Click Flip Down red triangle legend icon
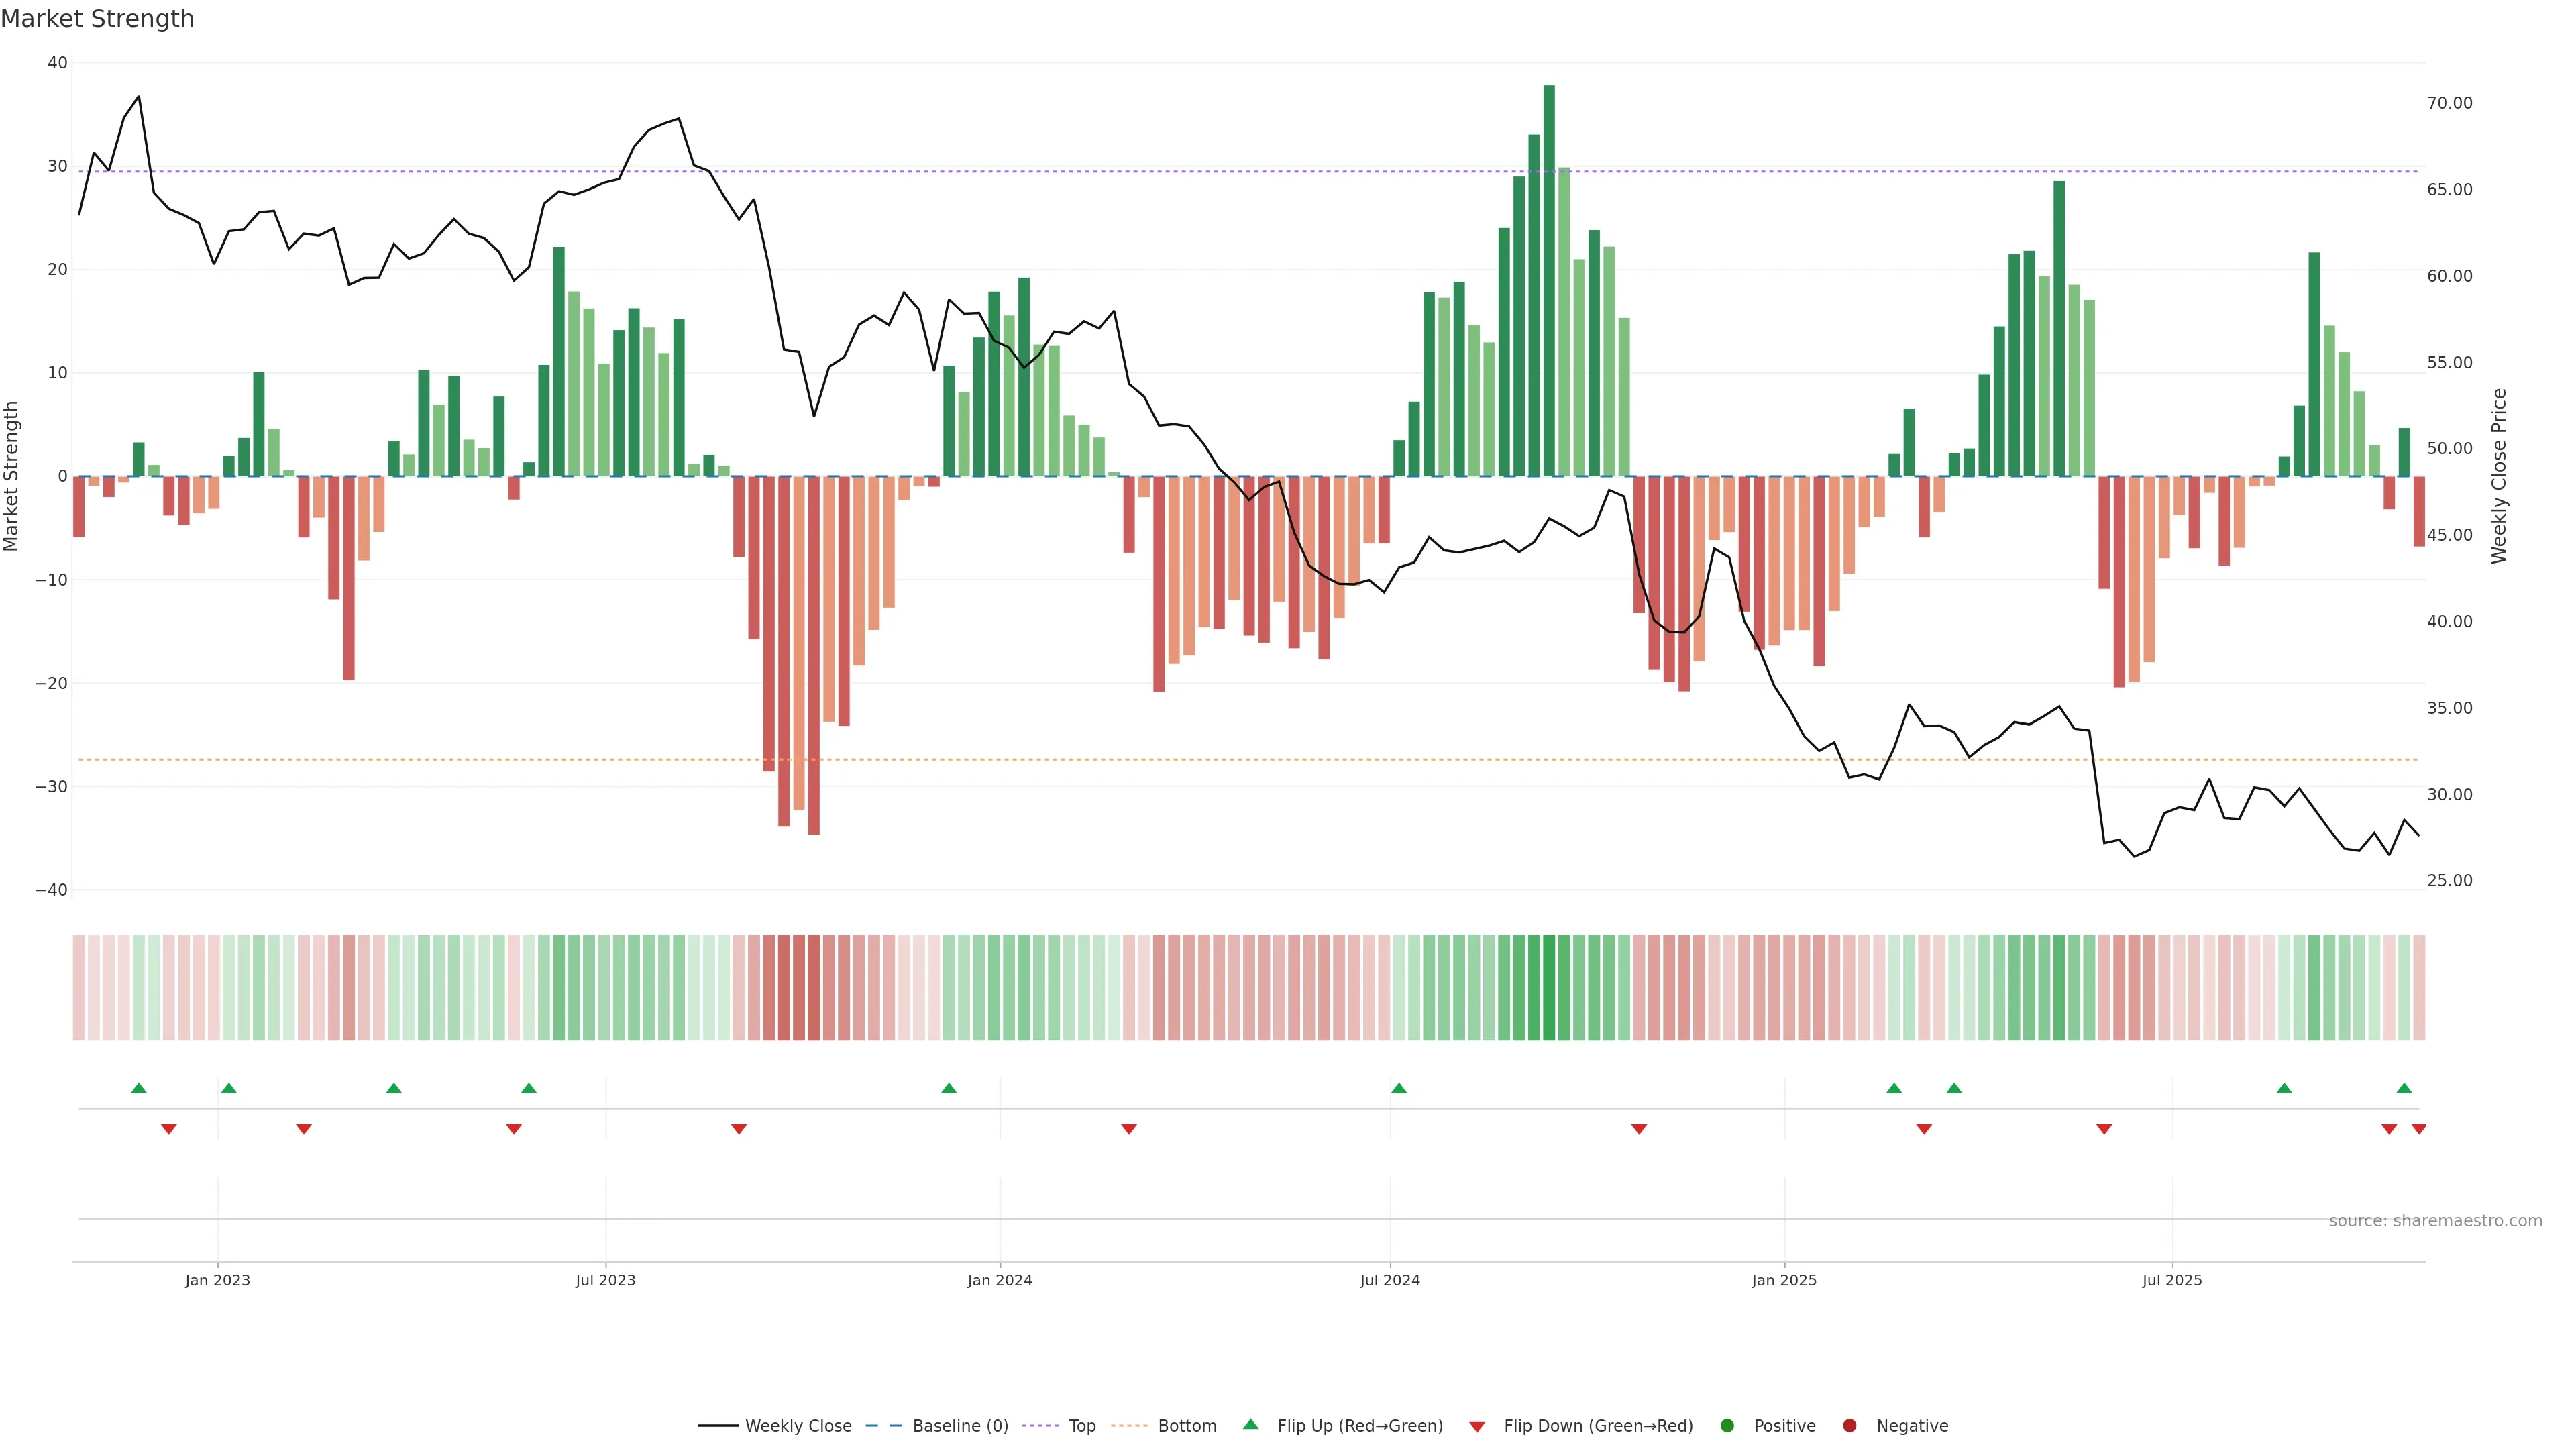Screen dimensions: 2576x1449 tap(1477, 1426)
